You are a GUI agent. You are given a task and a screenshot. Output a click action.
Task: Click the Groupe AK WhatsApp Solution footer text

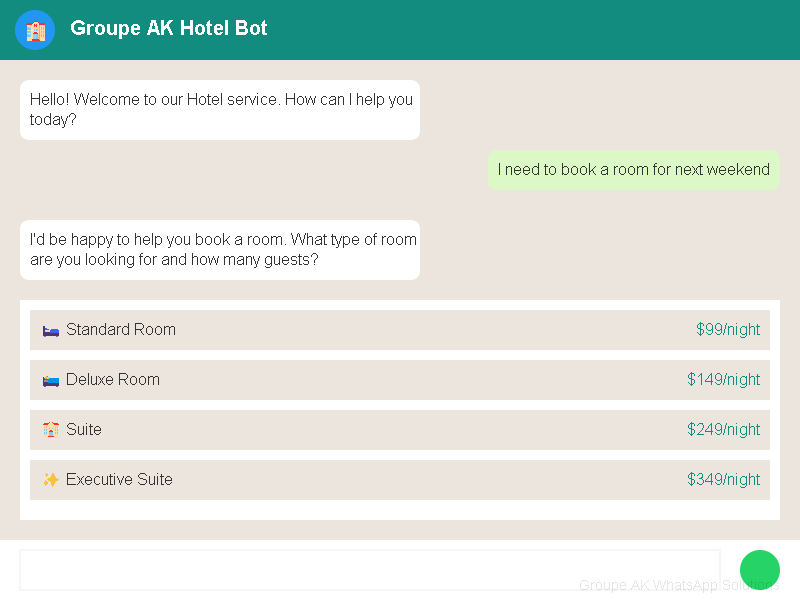pyautogui.click(x=679, y=585)
